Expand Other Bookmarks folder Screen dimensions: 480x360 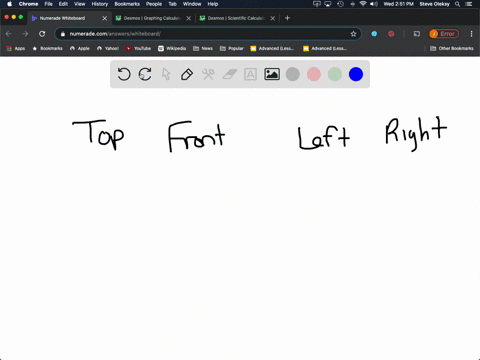pyautogui.click(x=452, y=48)
